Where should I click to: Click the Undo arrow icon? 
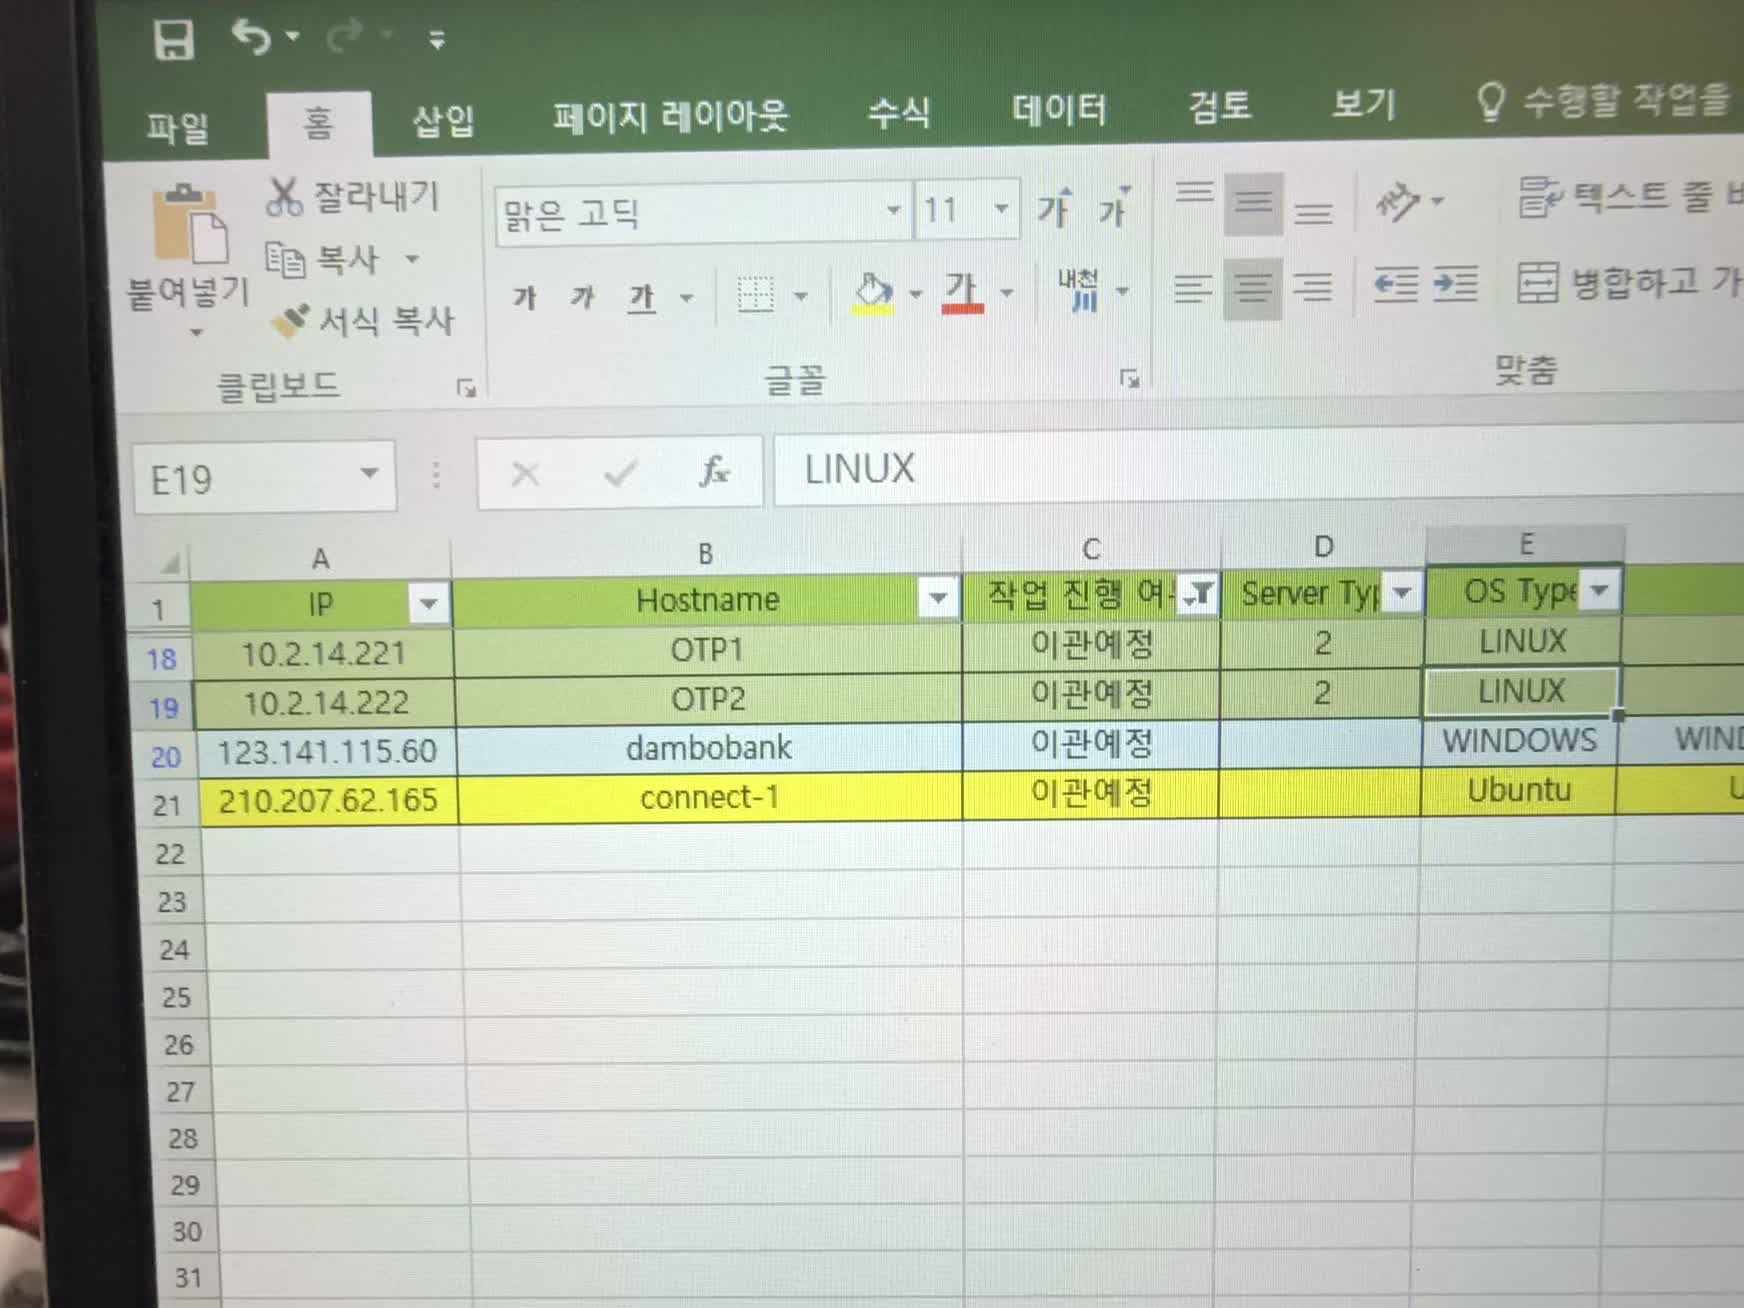coord(251,38)
